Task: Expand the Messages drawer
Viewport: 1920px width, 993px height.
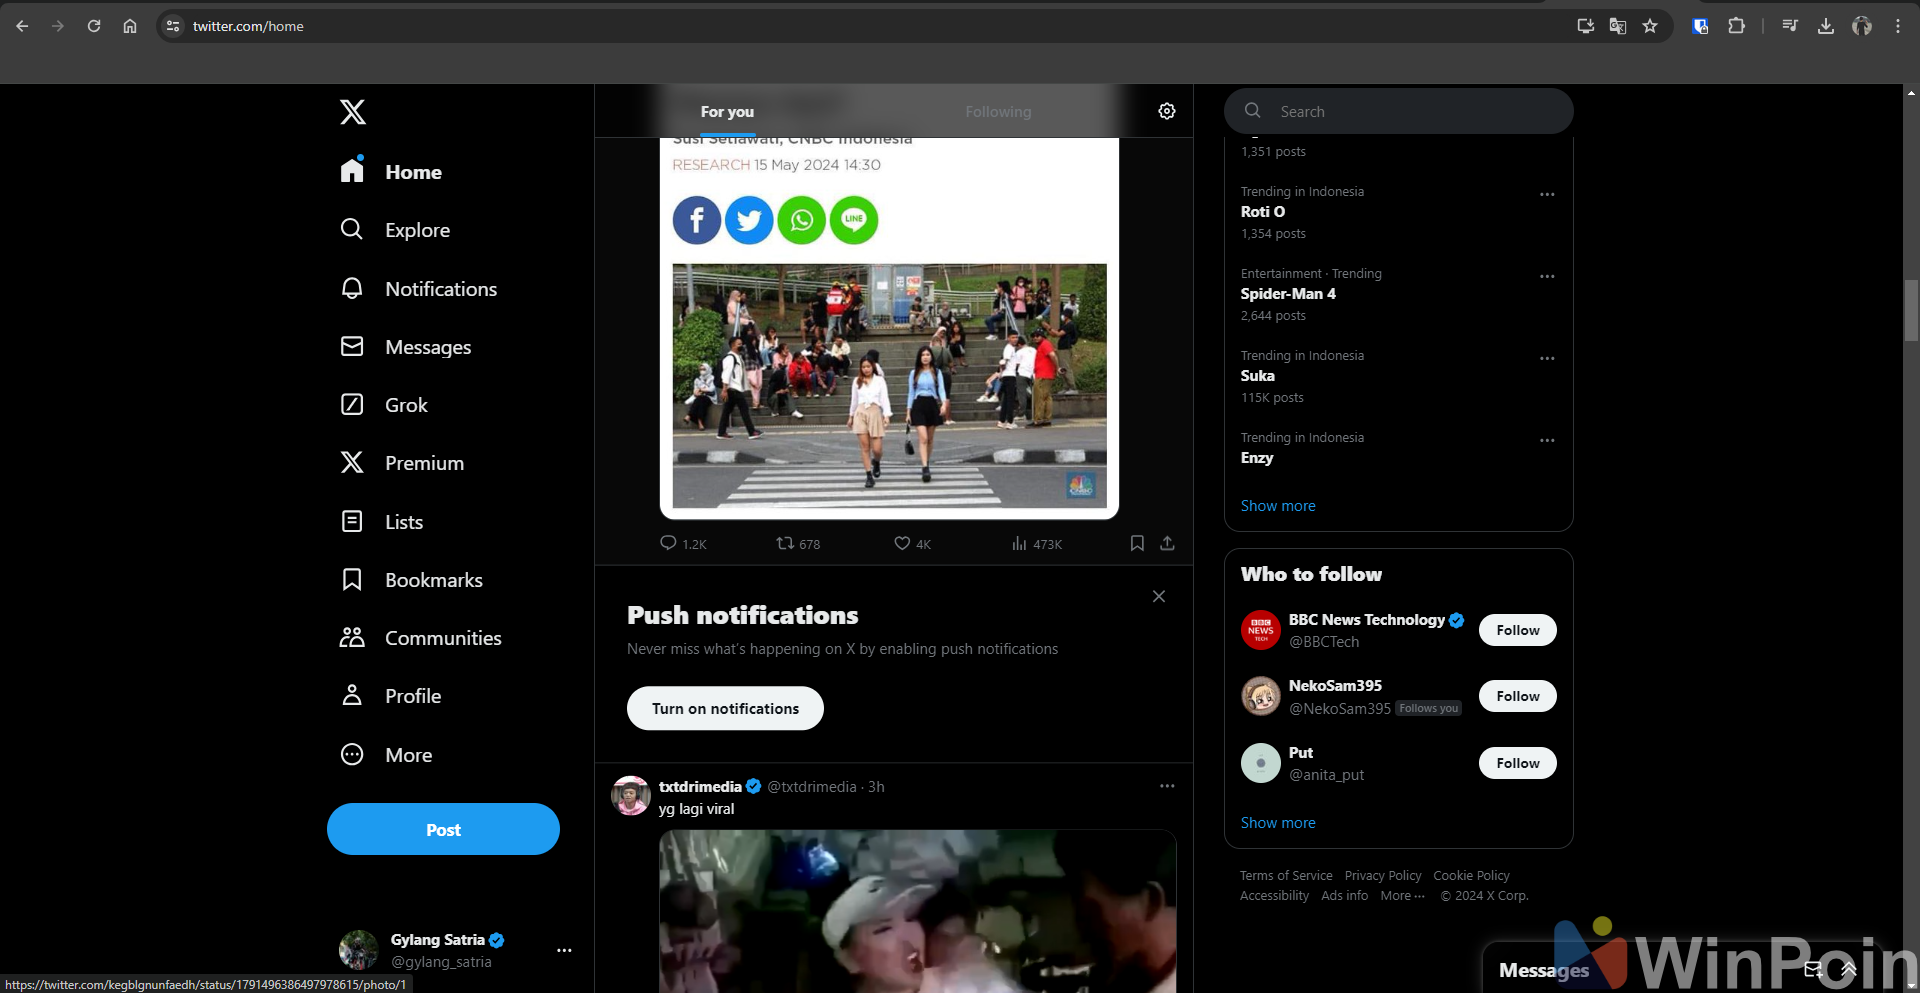Action: pos(1849,969)
